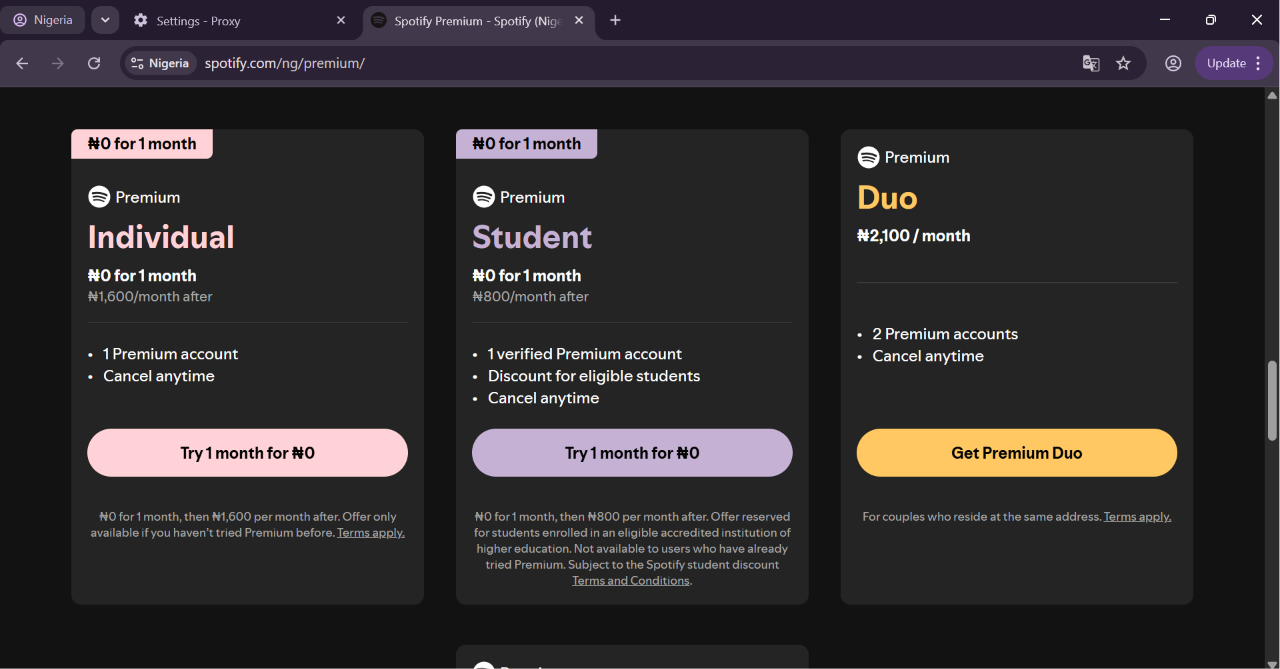Click the Duo plan heading
This screenshot has width=1280, height=669.
click(887, 197)
